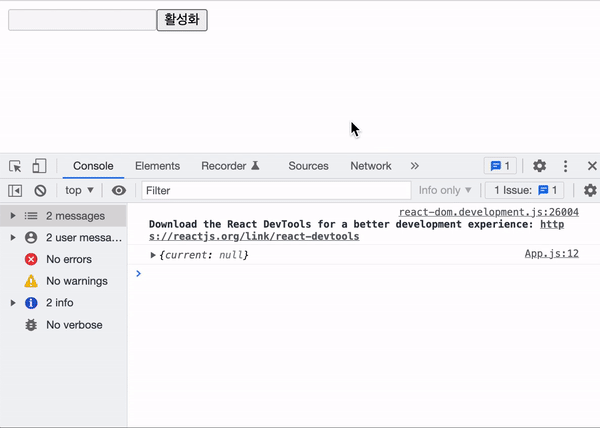The width and height of the screenshot is (600, 428).
Task: Open the Network tab
Action: point(371,166)
